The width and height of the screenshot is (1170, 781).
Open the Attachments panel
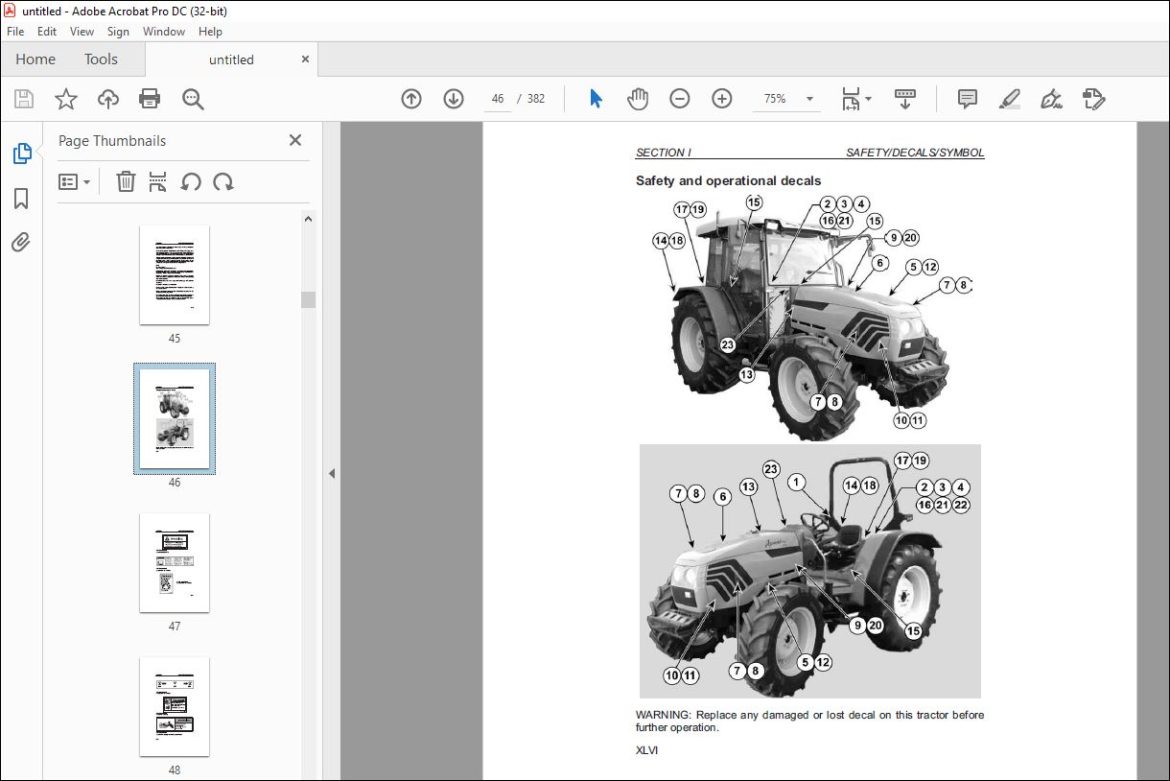click(x=22, y=242)
